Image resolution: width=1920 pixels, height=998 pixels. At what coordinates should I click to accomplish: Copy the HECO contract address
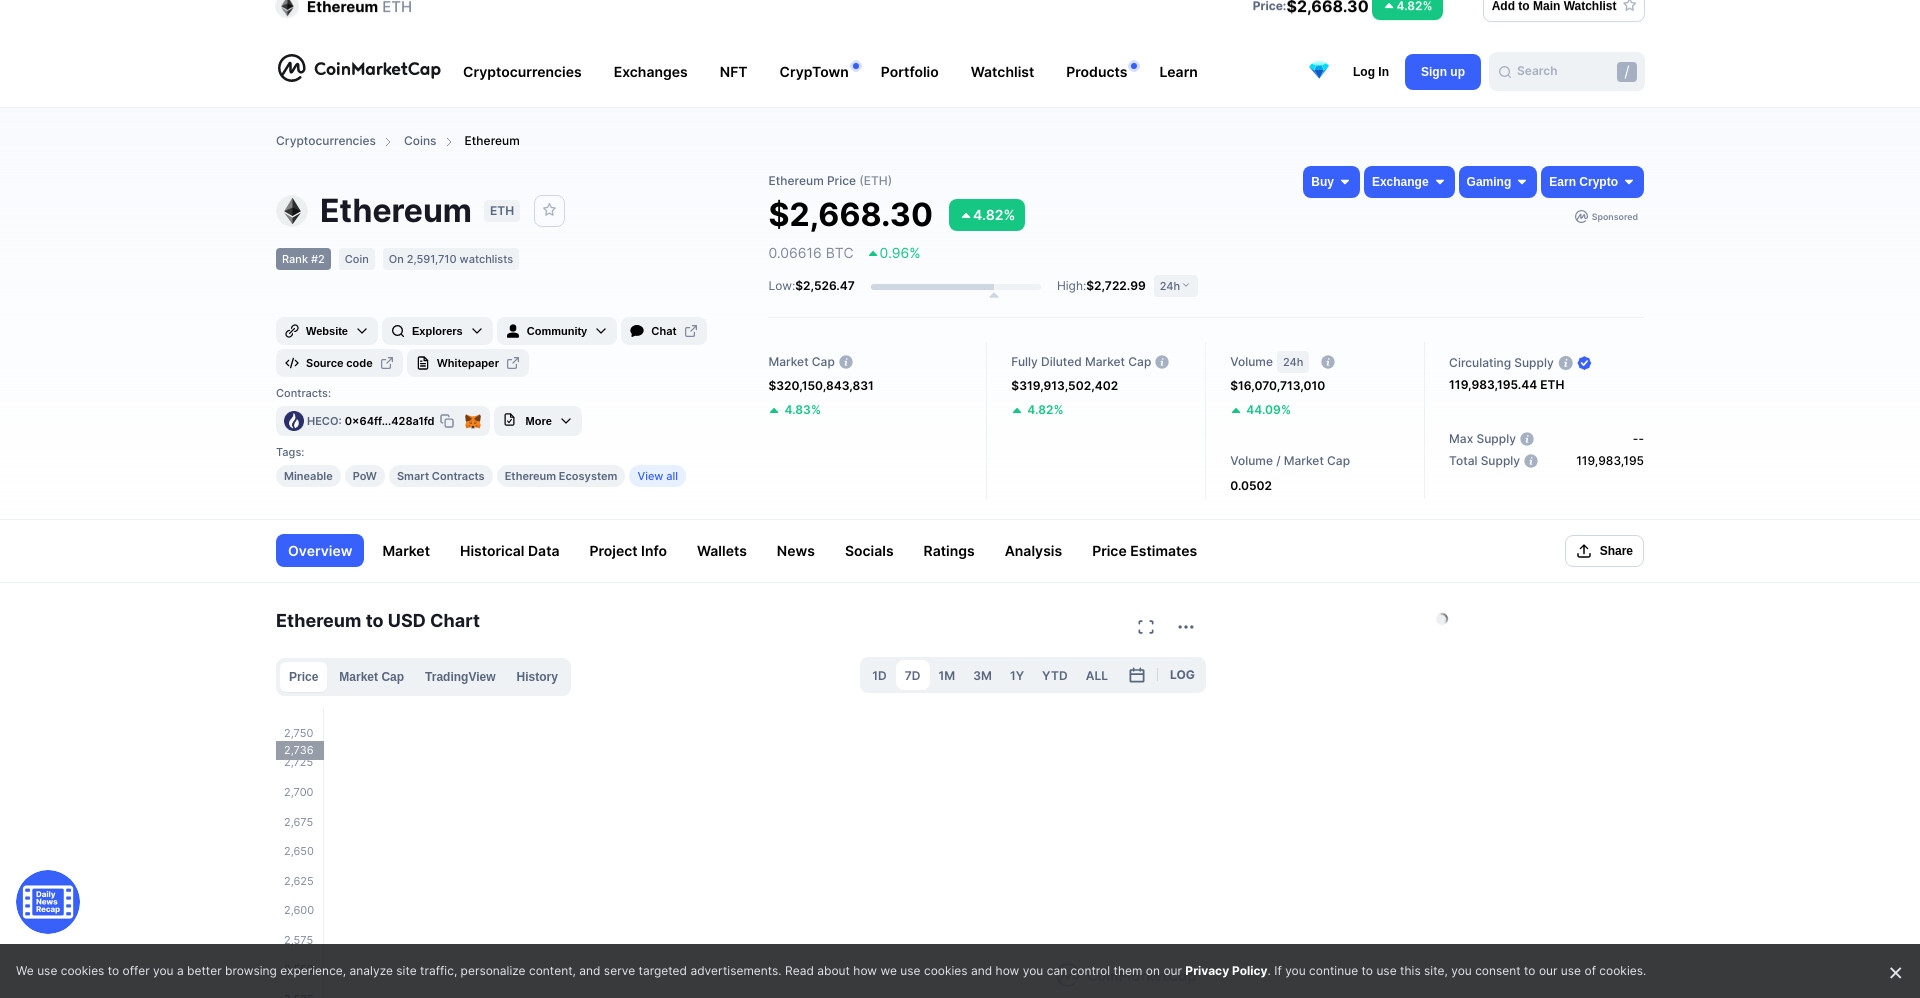(447, 421)
